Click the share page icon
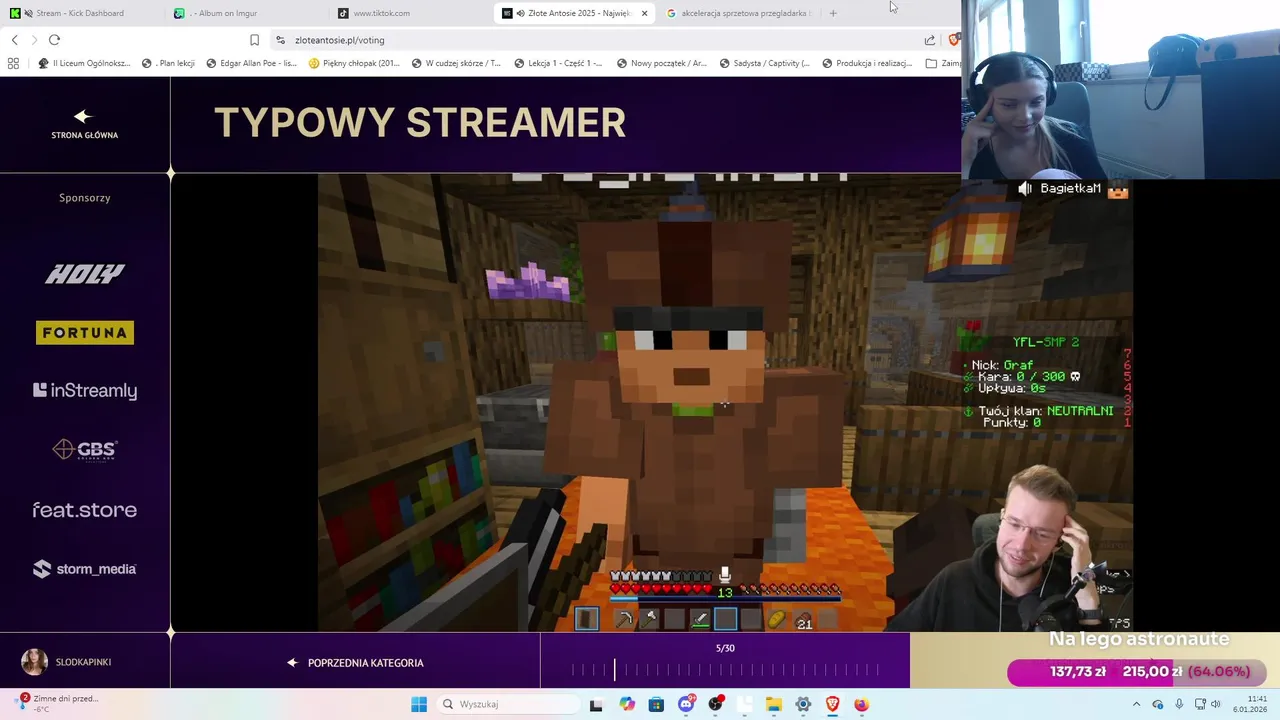1280x720 pixels. click(930, 40)
